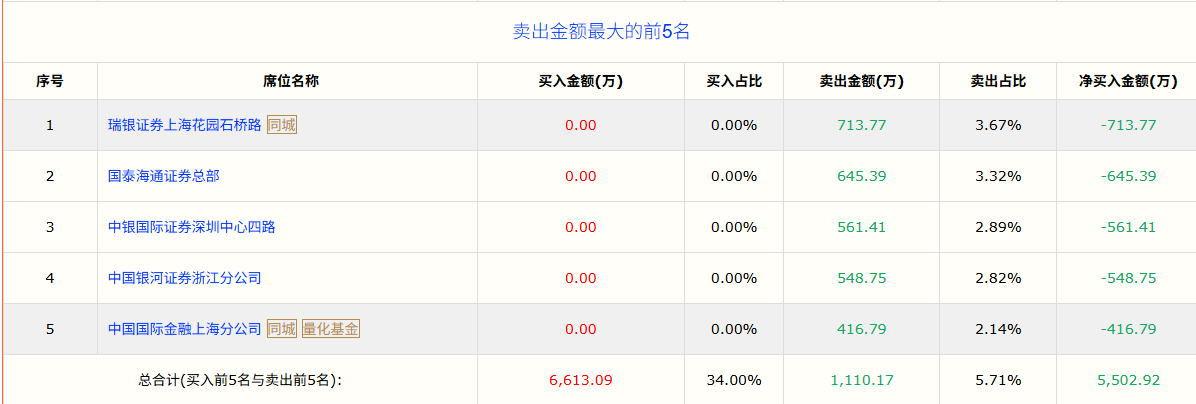The height and width of the screenshot is (404, 1196).
Task: Click the 量化基金 tag in row 5
Action: [x=330, y=329]
